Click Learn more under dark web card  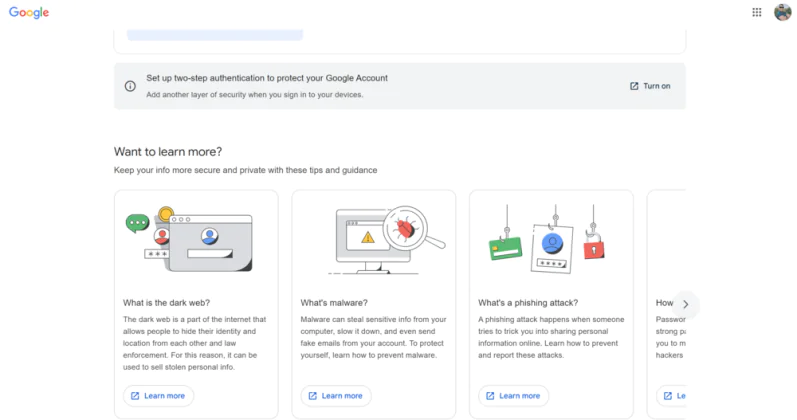point(158,396)
